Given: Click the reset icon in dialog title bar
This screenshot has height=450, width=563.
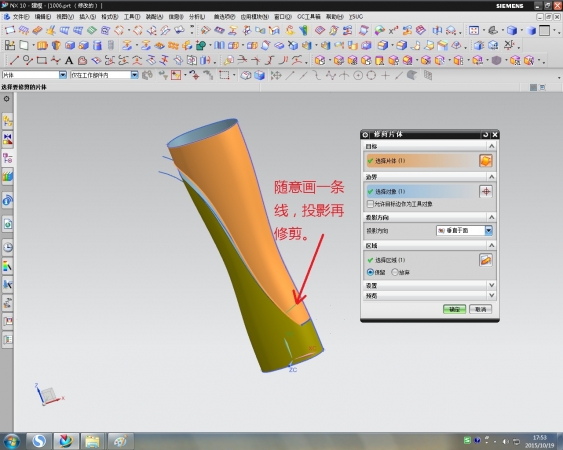Looking at the screenshot, I should pos(485,135).
